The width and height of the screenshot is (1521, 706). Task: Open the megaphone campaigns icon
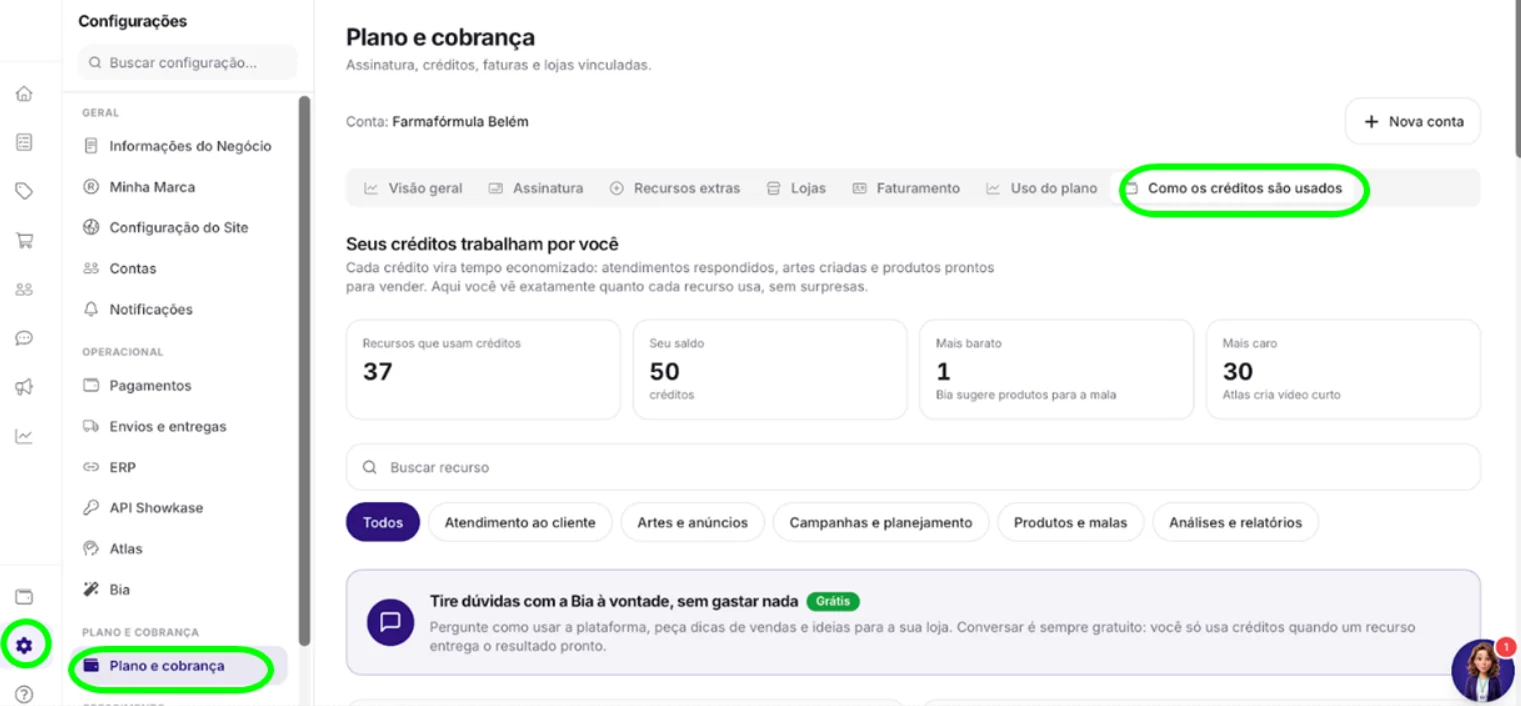pos(24,387)
